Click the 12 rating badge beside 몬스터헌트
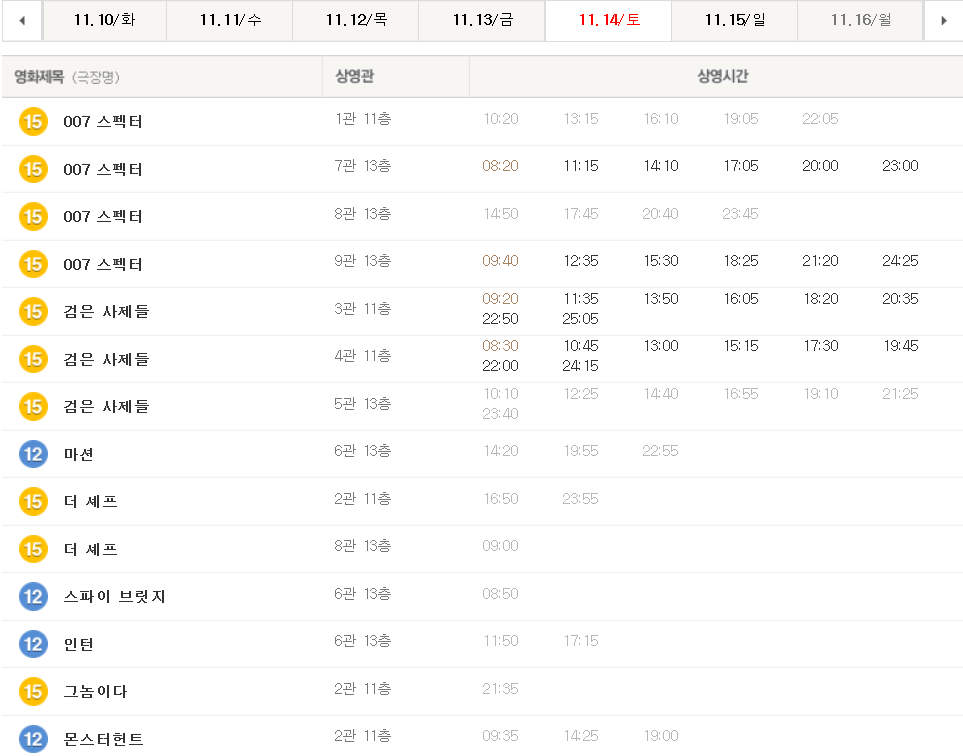Image resolution: width=963 pixels, height=756 pixels. [x=33, y=739]
